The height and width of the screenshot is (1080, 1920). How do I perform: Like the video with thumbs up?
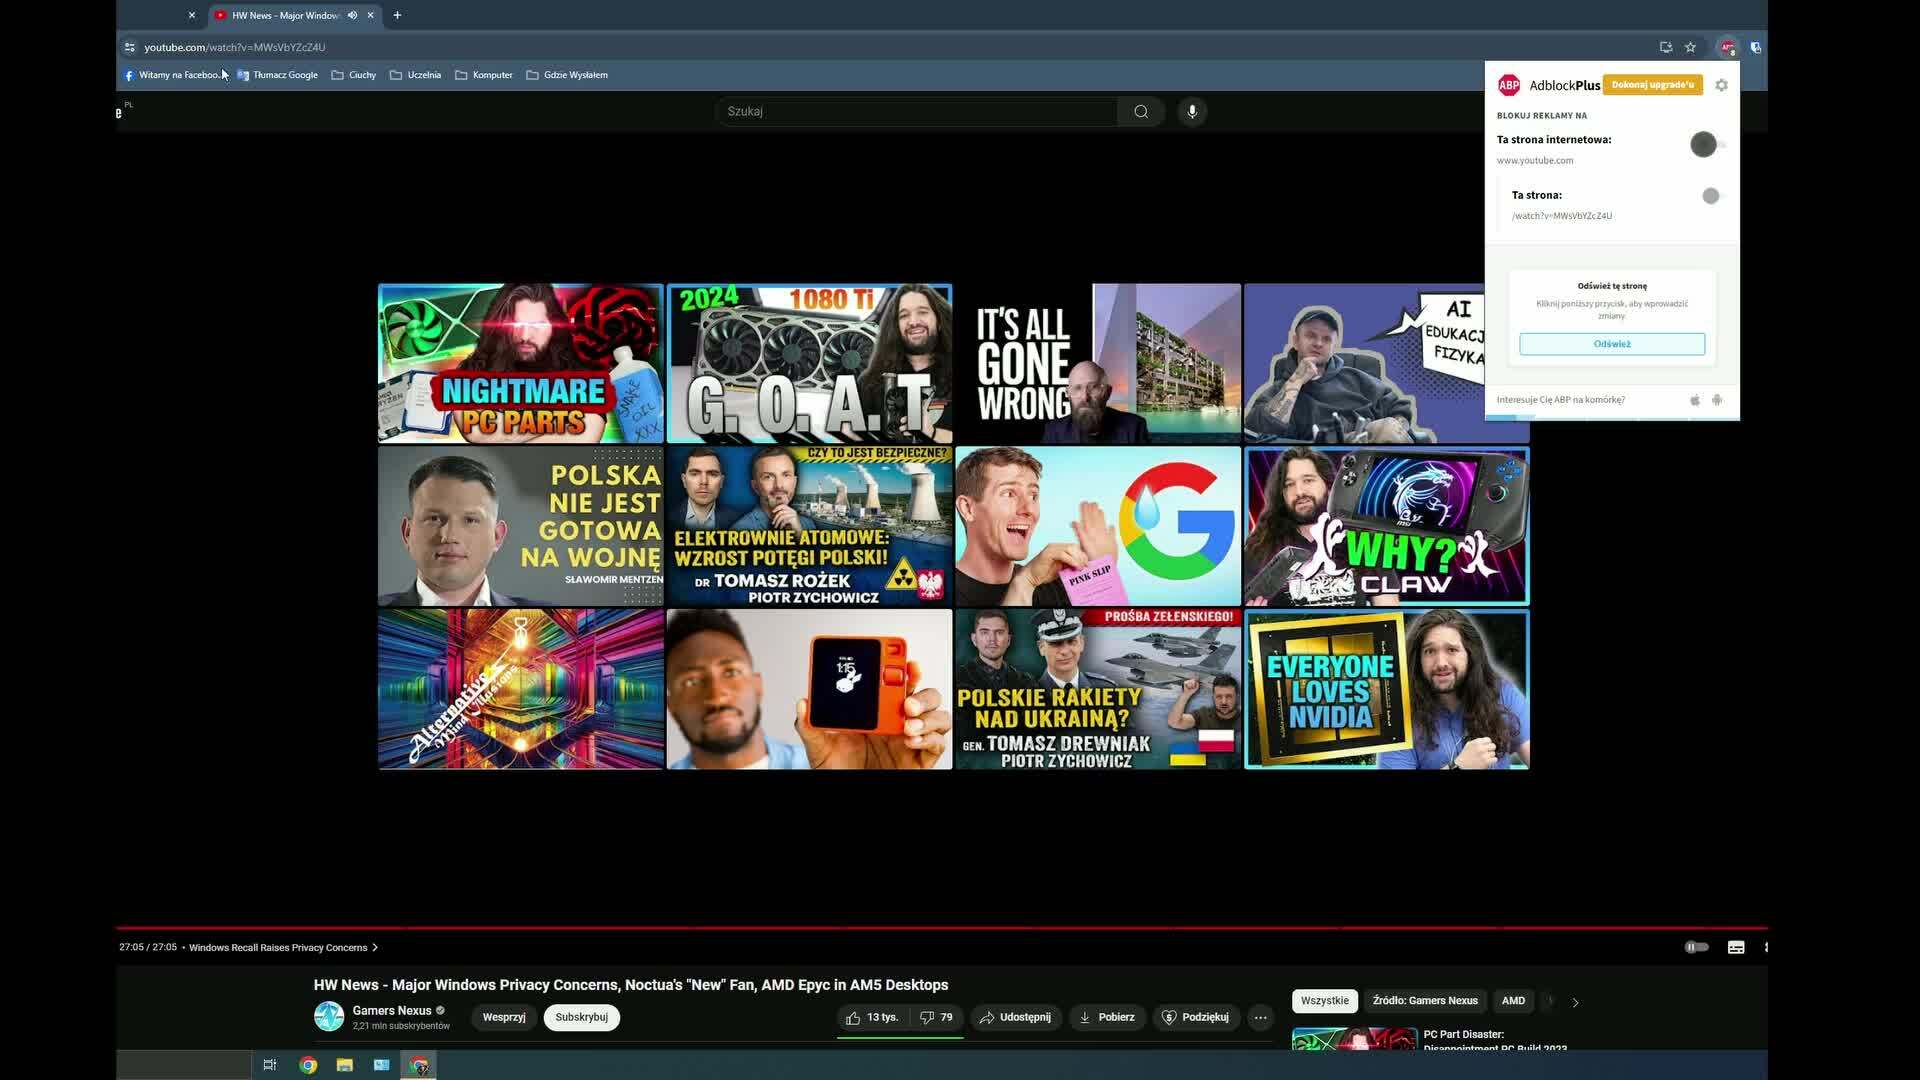(x=873, y=1017)
